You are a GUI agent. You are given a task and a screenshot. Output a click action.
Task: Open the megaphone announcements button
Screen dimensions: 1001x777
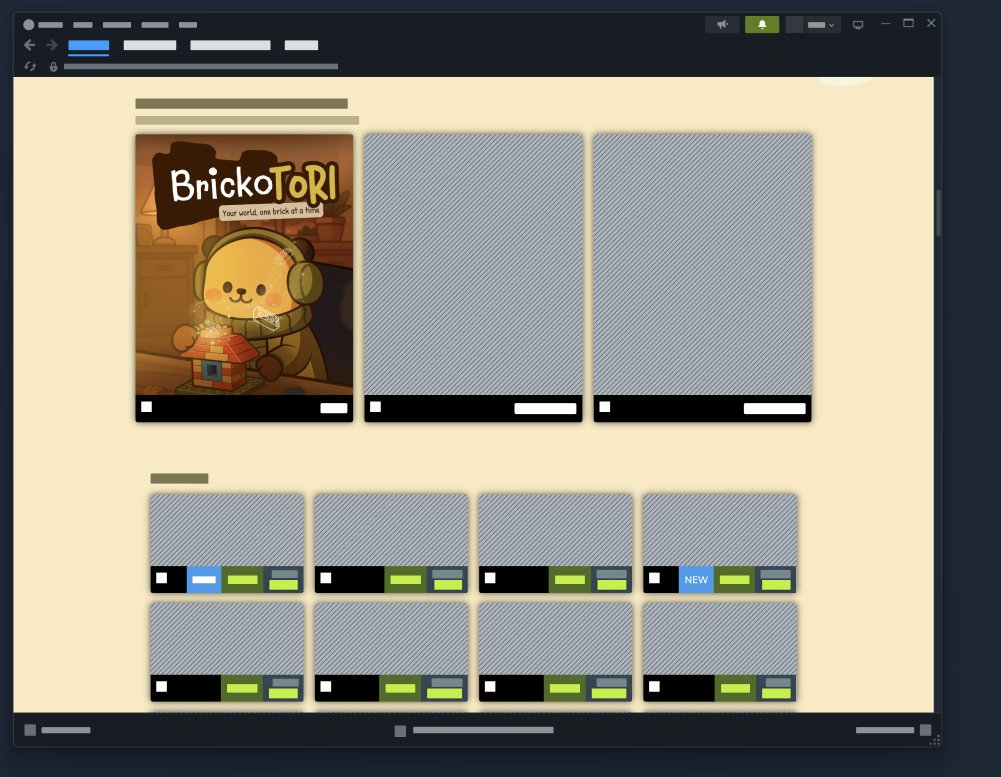click(x=722, y=25)
